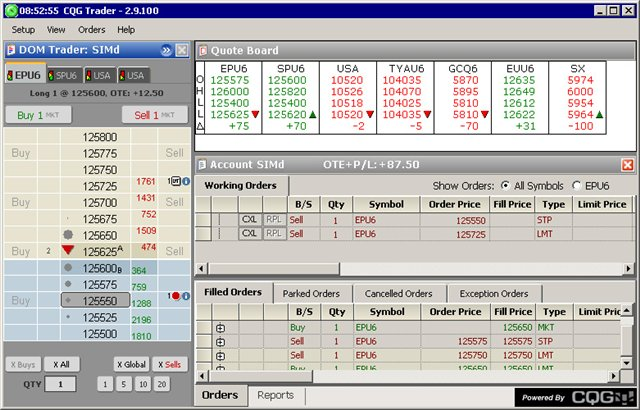Switch to the Parked Orders tab

coord(312,293)
